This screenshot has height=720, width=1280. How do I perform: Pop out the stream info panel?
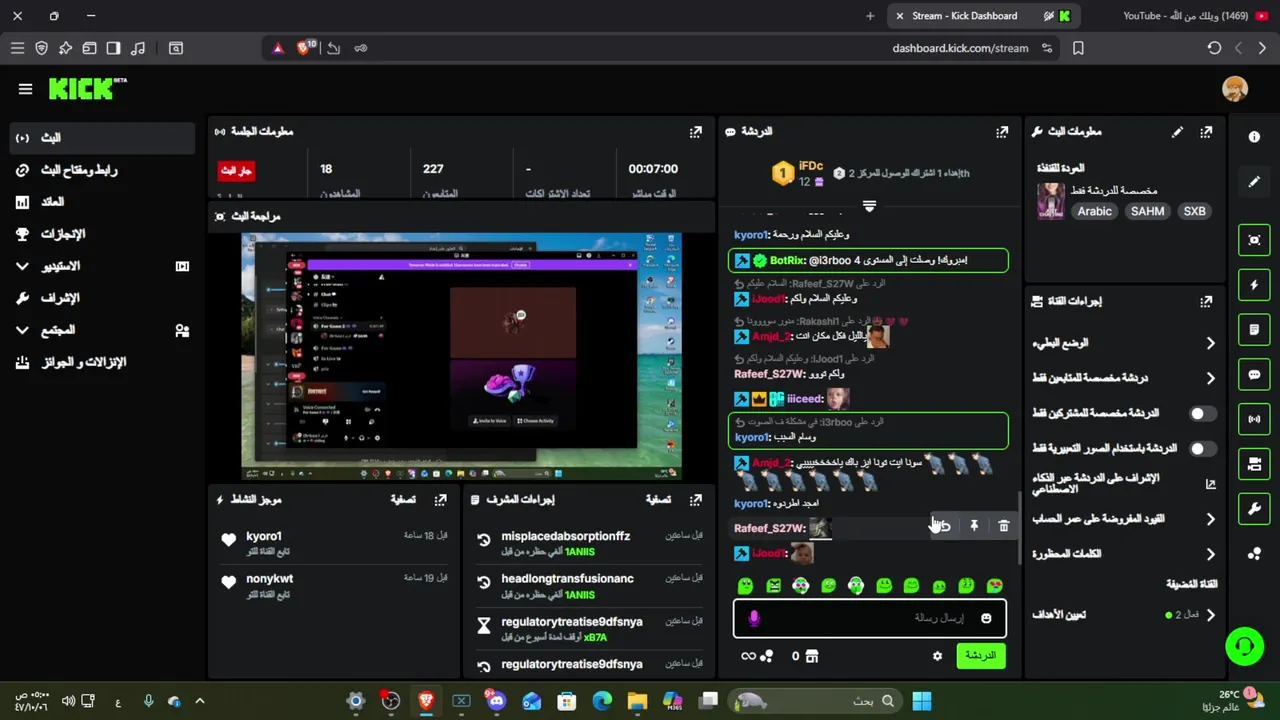tap(1207, 131)
